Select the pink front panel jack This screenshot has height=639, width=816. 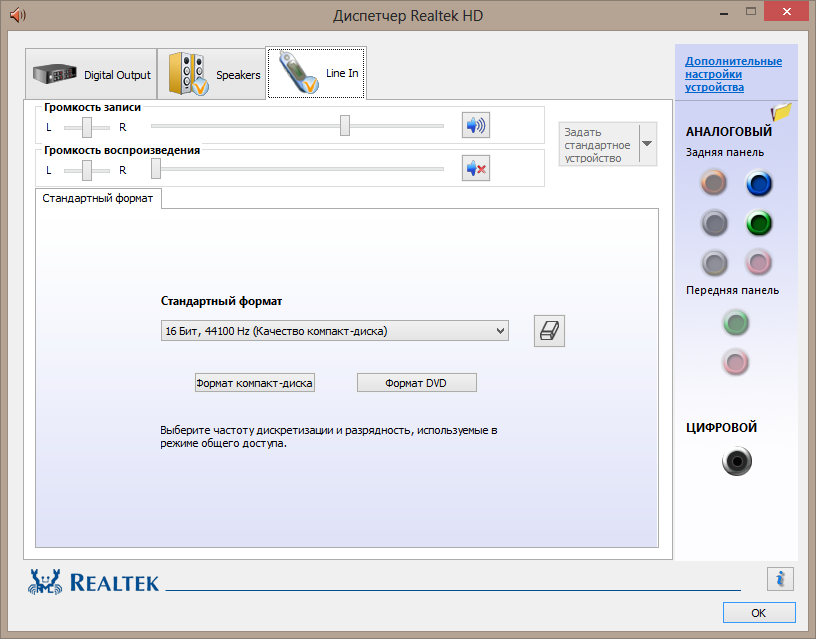coord(735,362)
